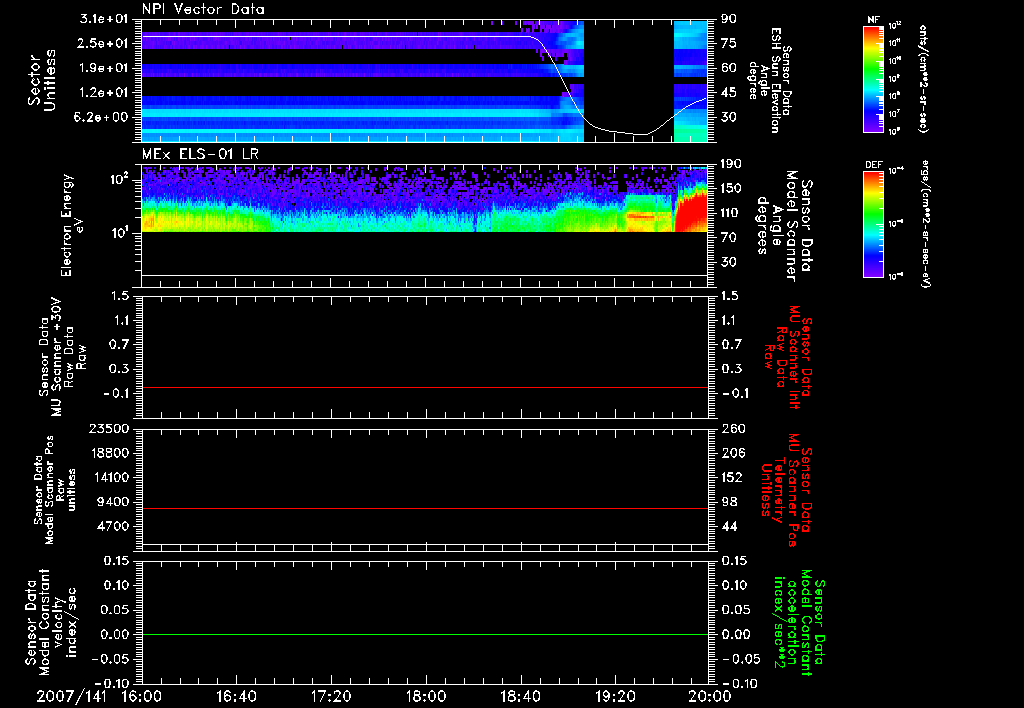The width and height of the screenshot is (1024, 708).
Task: Click the red MU Scanner Pos telemetry line
Action: (x=424, y=508)
